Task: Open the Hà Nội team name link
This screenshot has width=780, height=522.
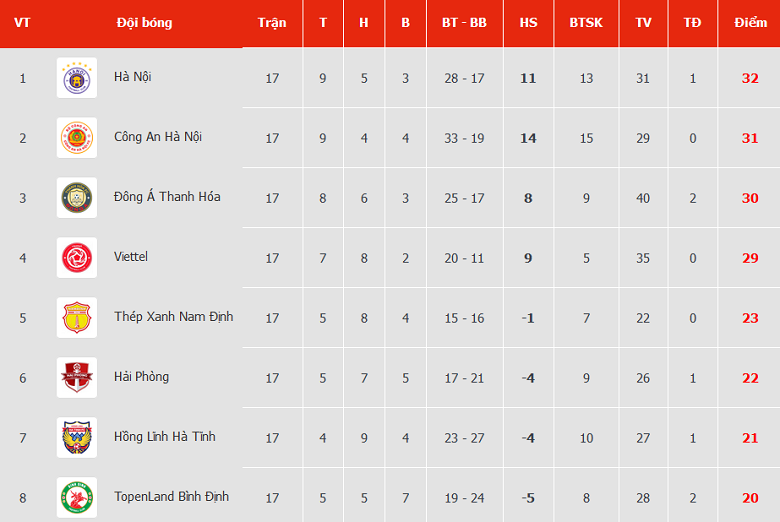Action: pos(133,77)
